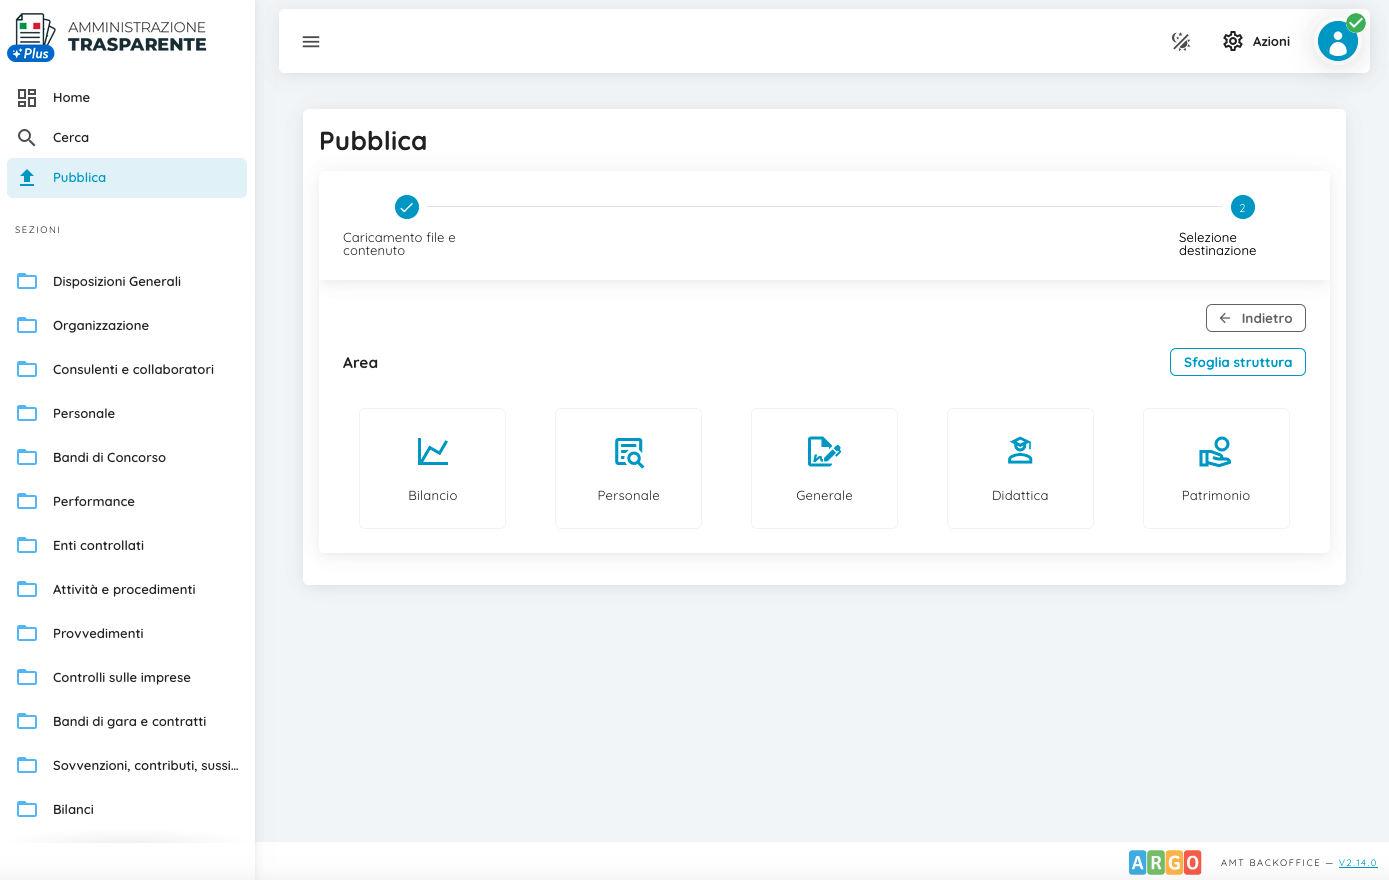
Task: Click the Organizzazione folder icon
Action: click(27, 325)
